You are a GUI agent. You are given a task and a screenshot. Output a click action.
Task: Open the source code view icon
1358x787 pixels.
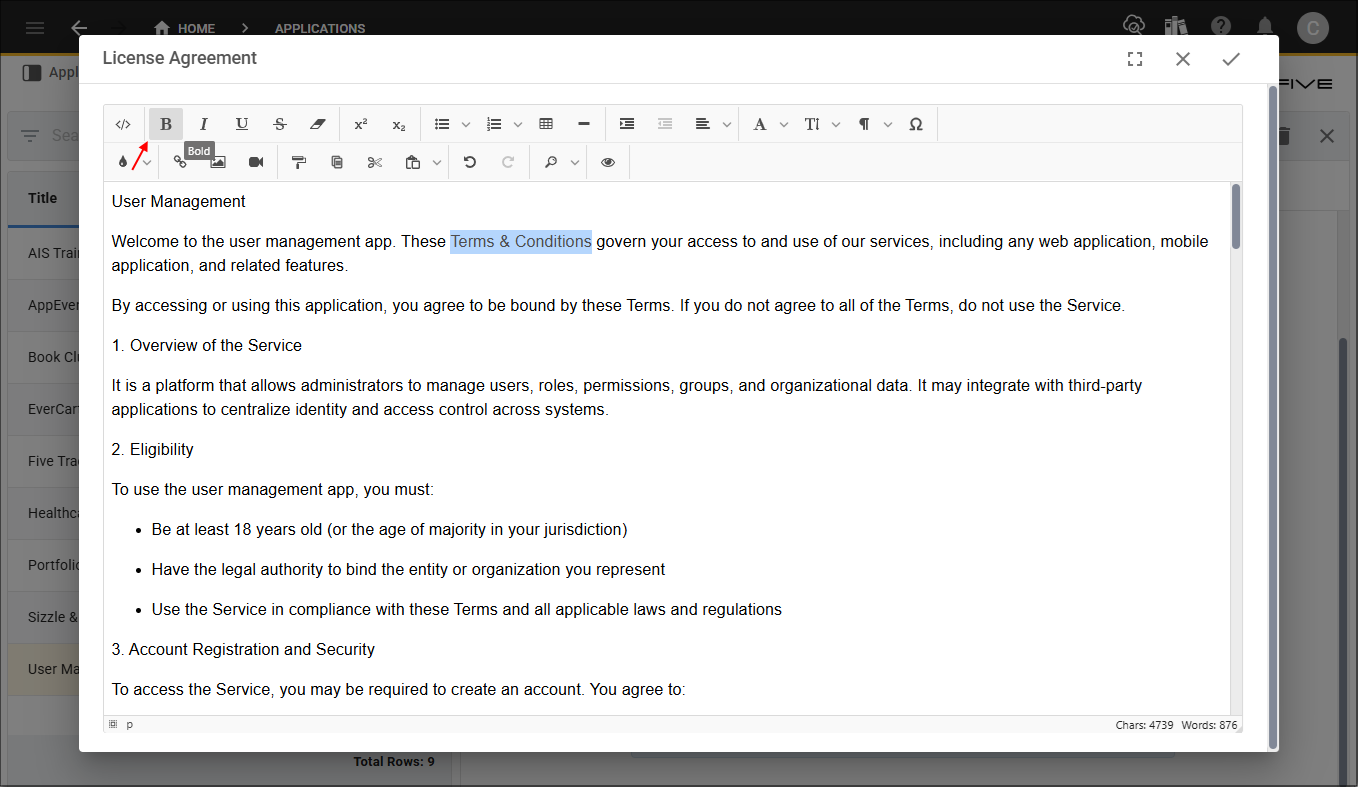pyautogui.click(x=123, y=124)
